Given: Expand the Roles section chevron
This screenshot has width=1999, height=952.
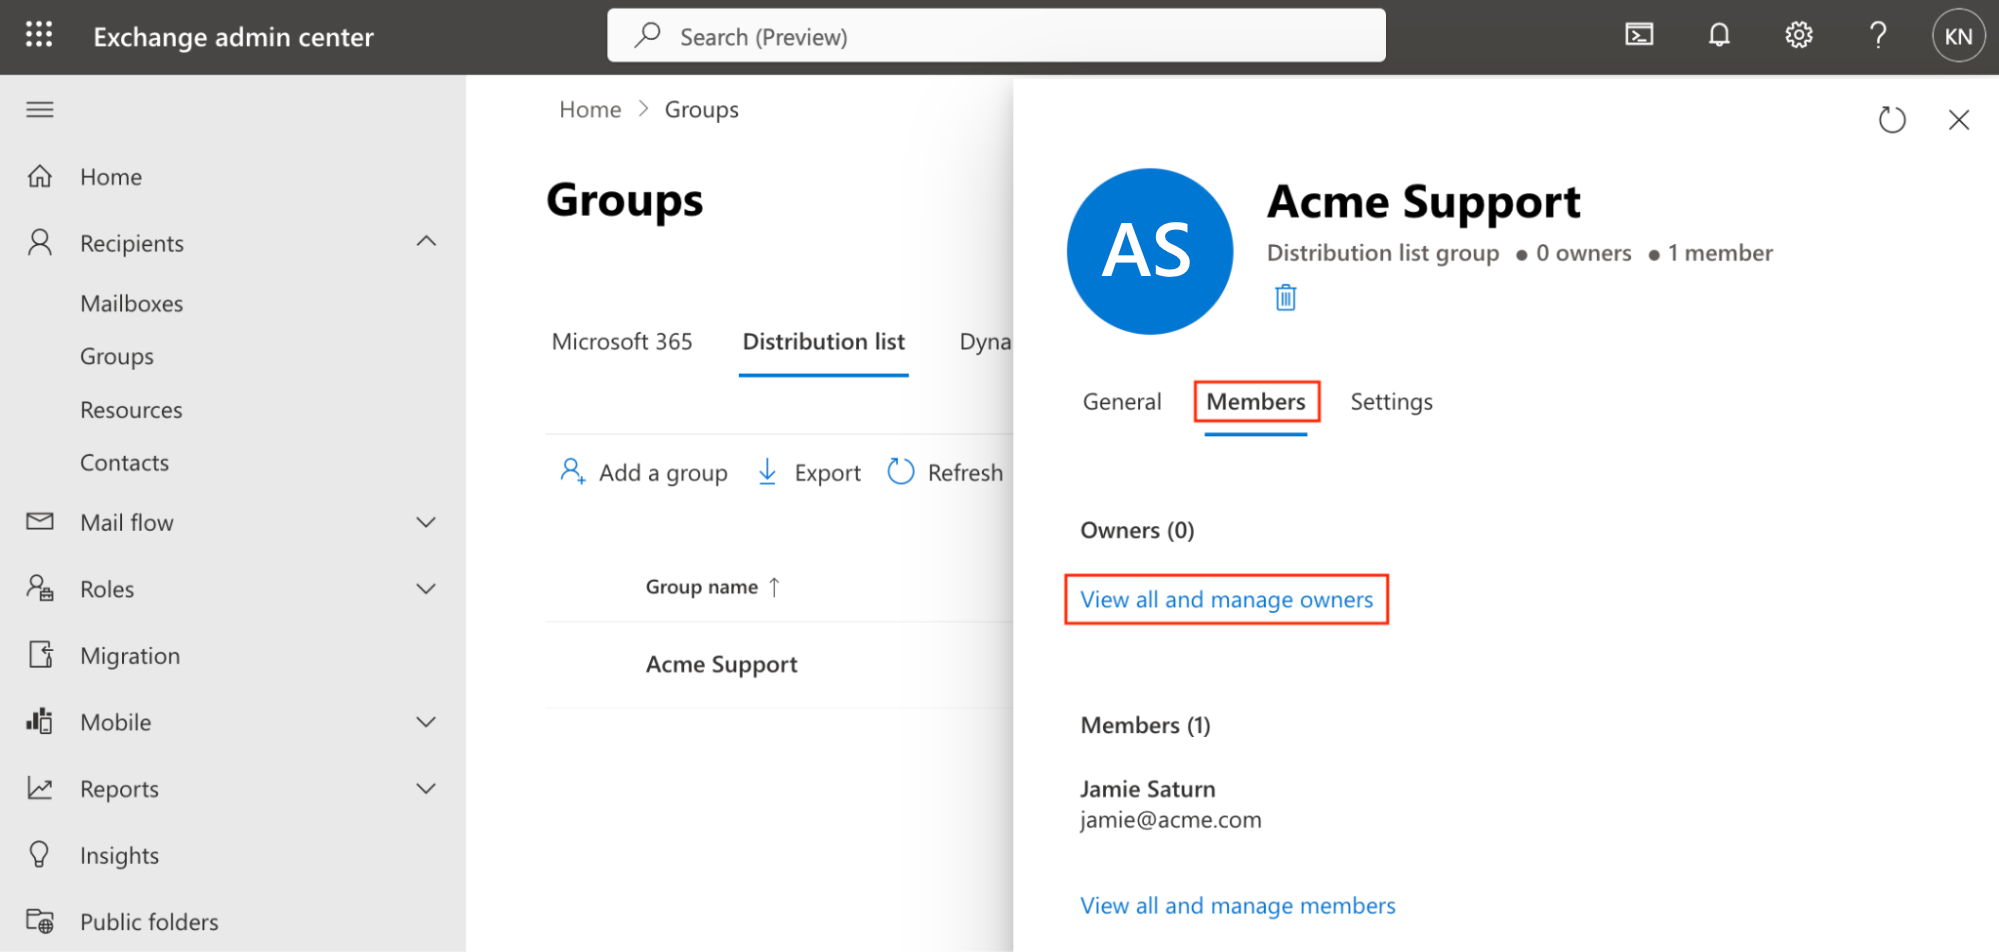Looking at the screenshot, I should pos(426,589).
